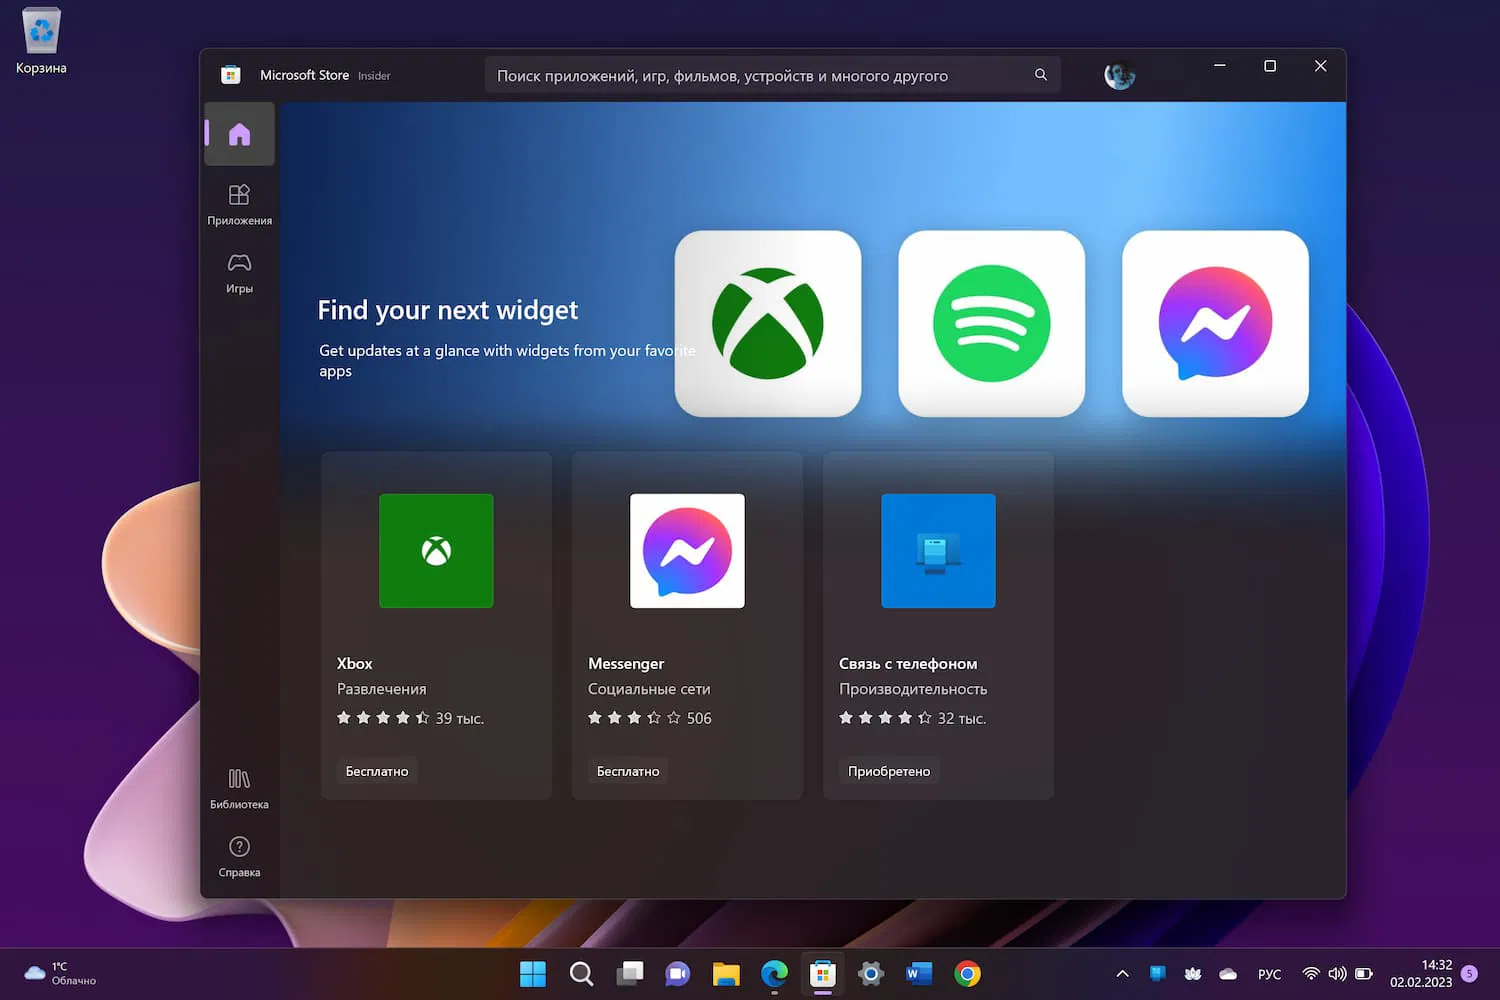Go to the Home tab in the Store sidebar
This screenshot has width=1500, height=1000.
(x=239, y=134)
